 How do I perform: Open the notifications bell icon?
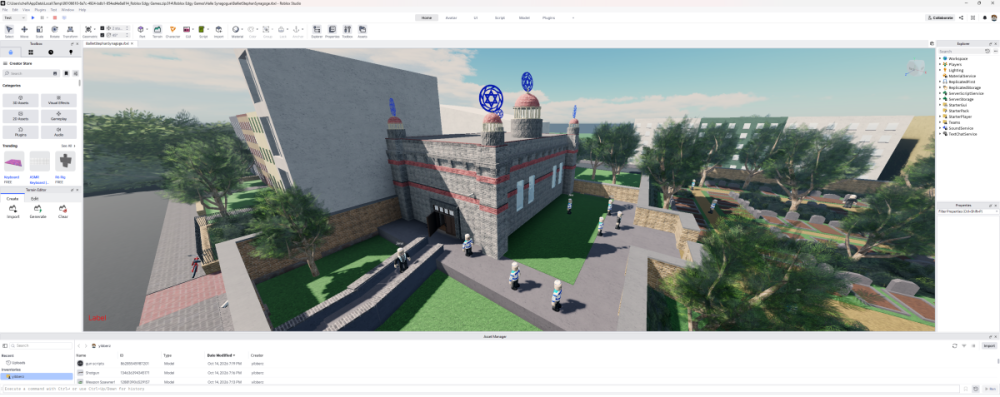click(985, 18)
